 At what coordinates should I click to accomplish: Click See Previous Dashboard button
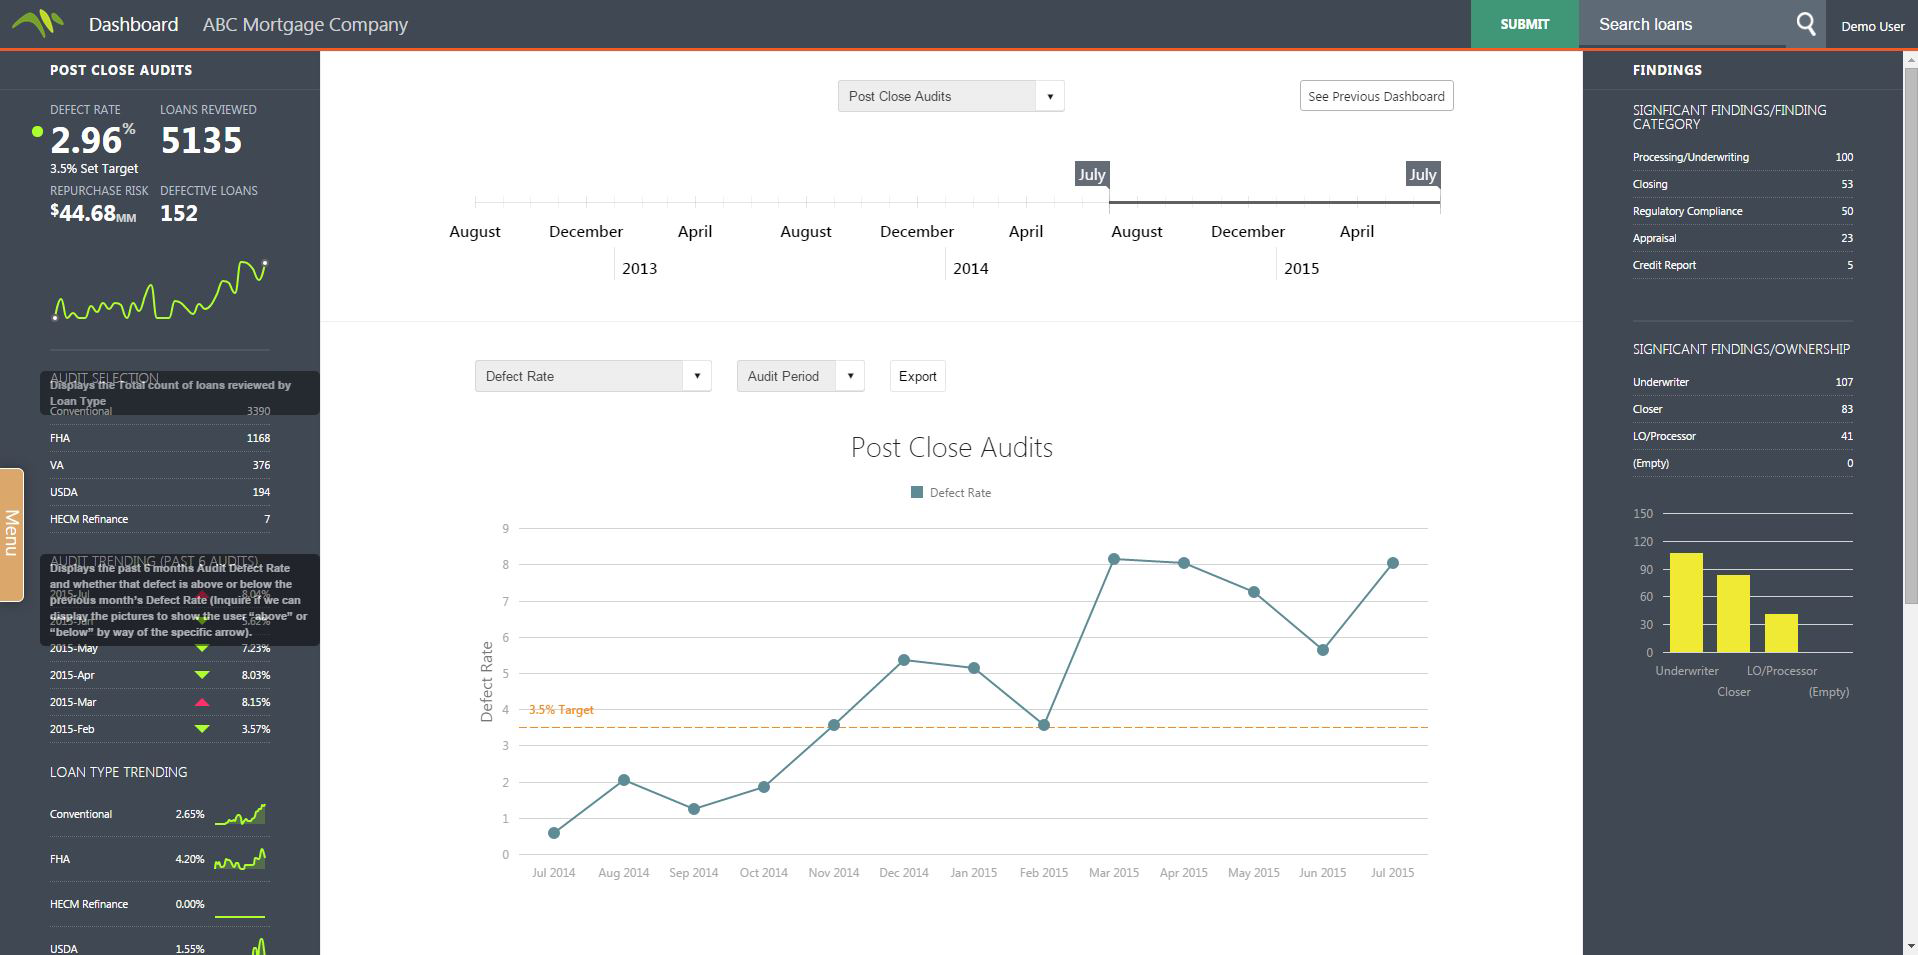click(1376, 96)
